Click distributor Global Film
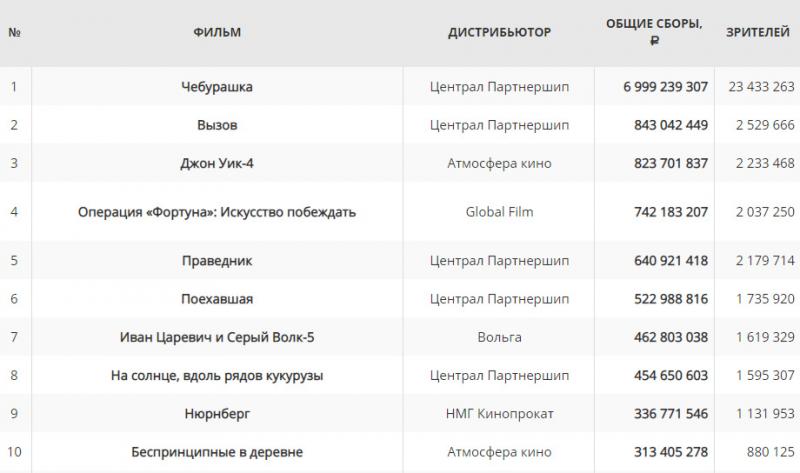 pos(499,212)
